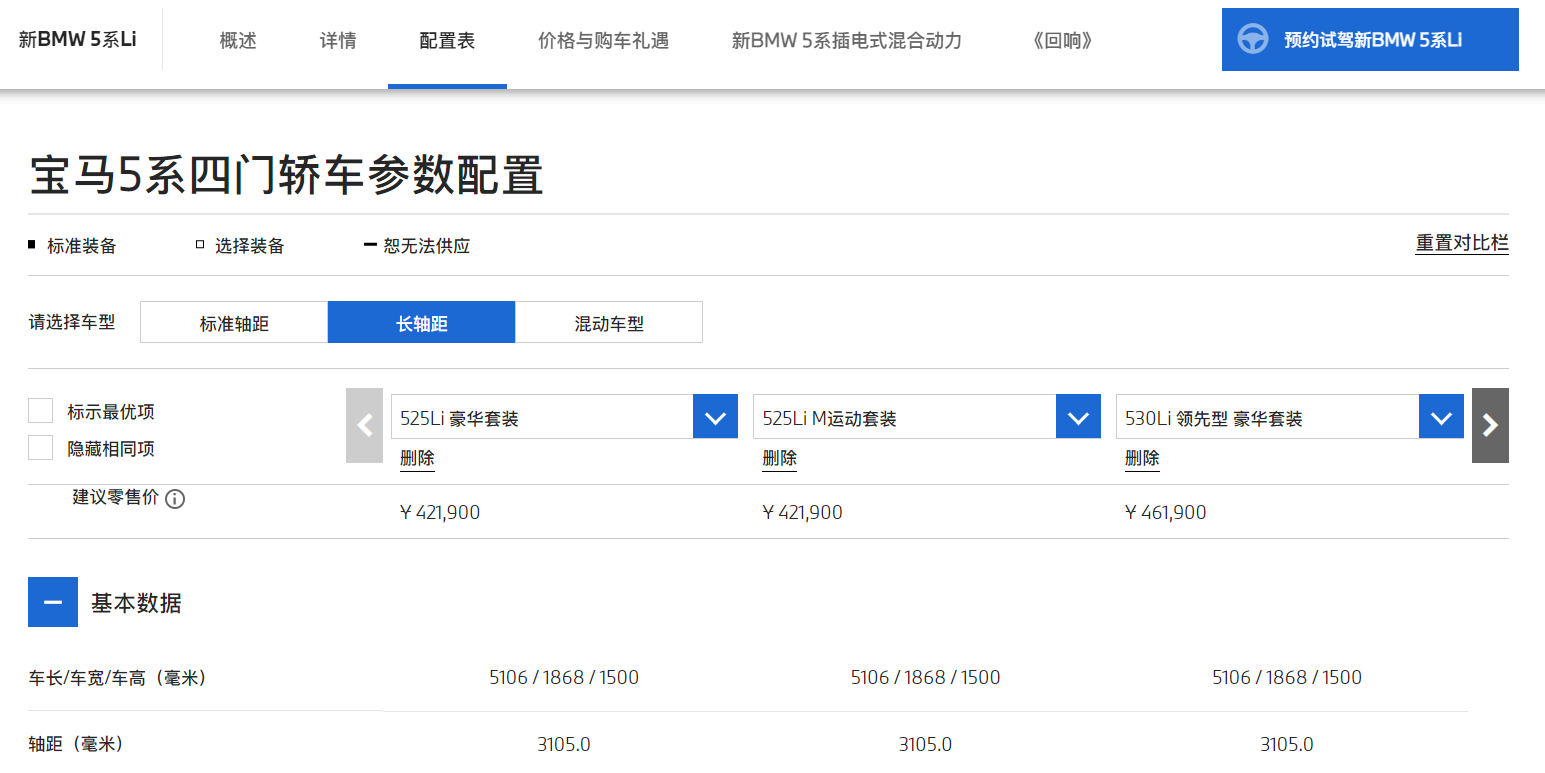The height and width of the screenshot is (773, 1545).
Task: Enable the 标示最优项 checkbox
Action: 41,411
